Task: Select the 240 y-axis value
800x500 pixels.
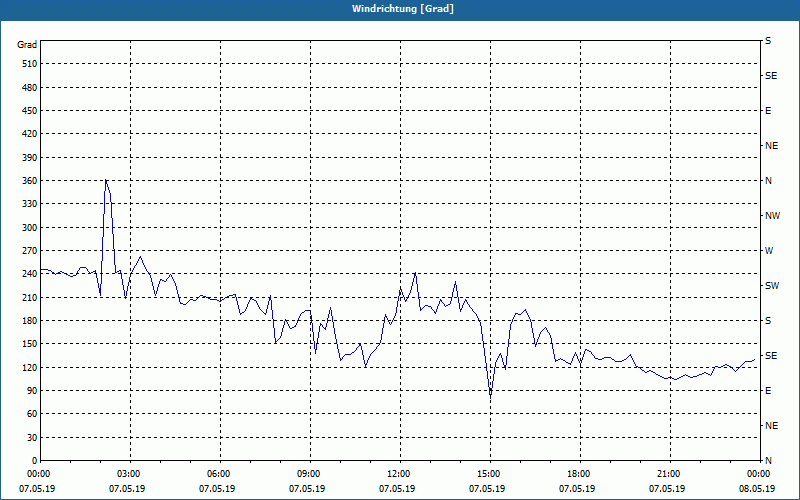Action: pyautogui.click(x=30, y=274)
